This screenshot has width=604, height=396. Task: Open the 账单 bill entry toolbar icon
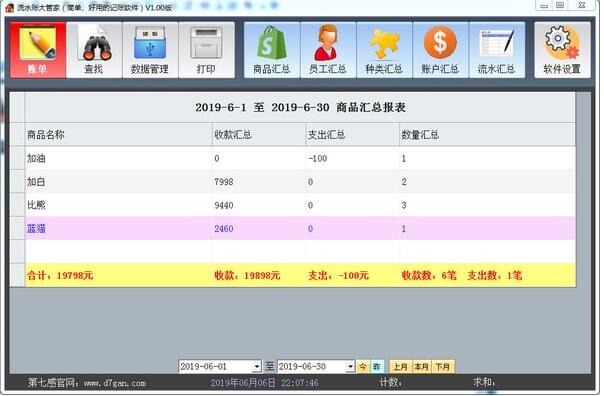38,50
